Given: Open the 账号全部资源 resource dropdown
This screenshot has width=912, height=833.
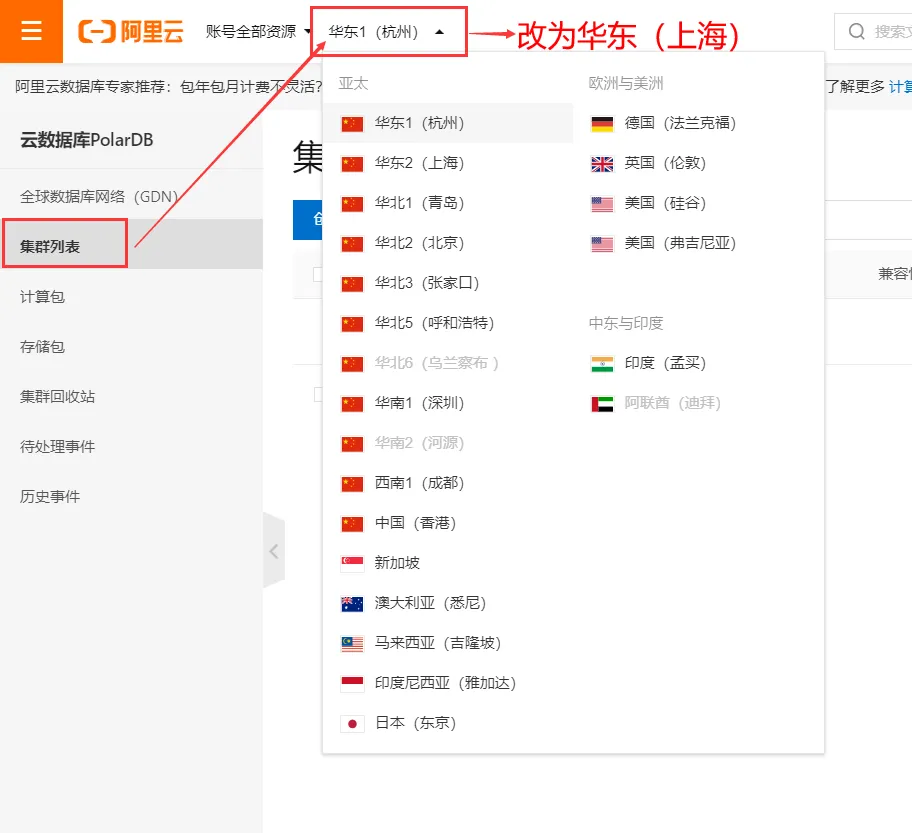Looking at the screenshot, I should click(x=258, y=31).
